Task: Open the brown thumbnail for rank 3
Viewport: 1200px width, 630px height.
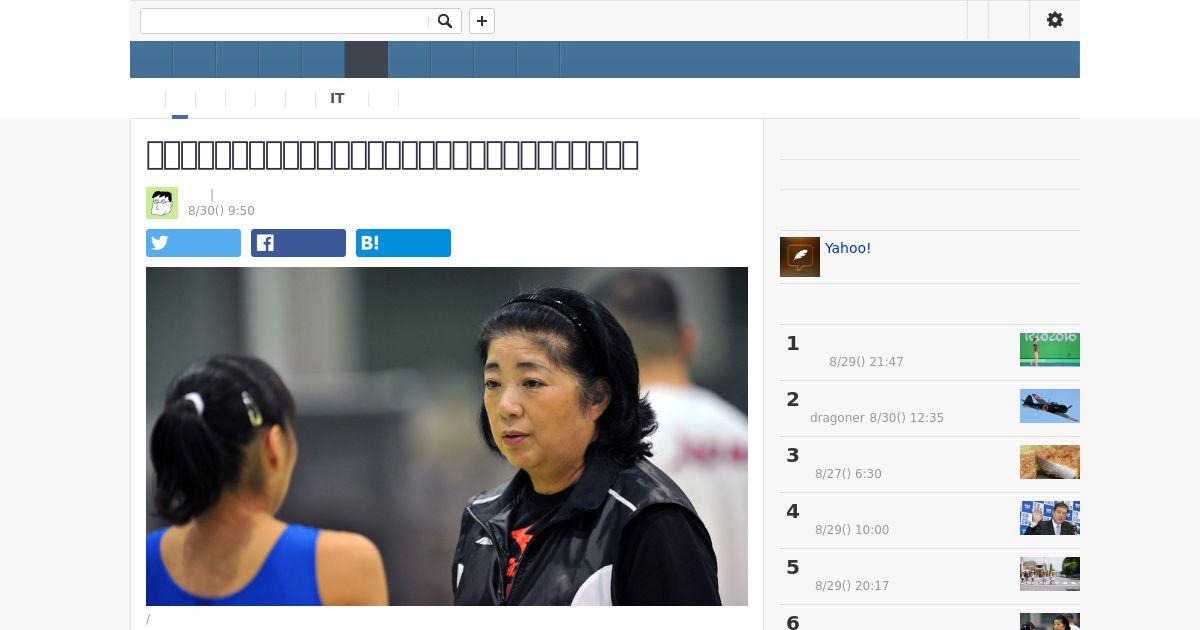Action: point(1050,462)
